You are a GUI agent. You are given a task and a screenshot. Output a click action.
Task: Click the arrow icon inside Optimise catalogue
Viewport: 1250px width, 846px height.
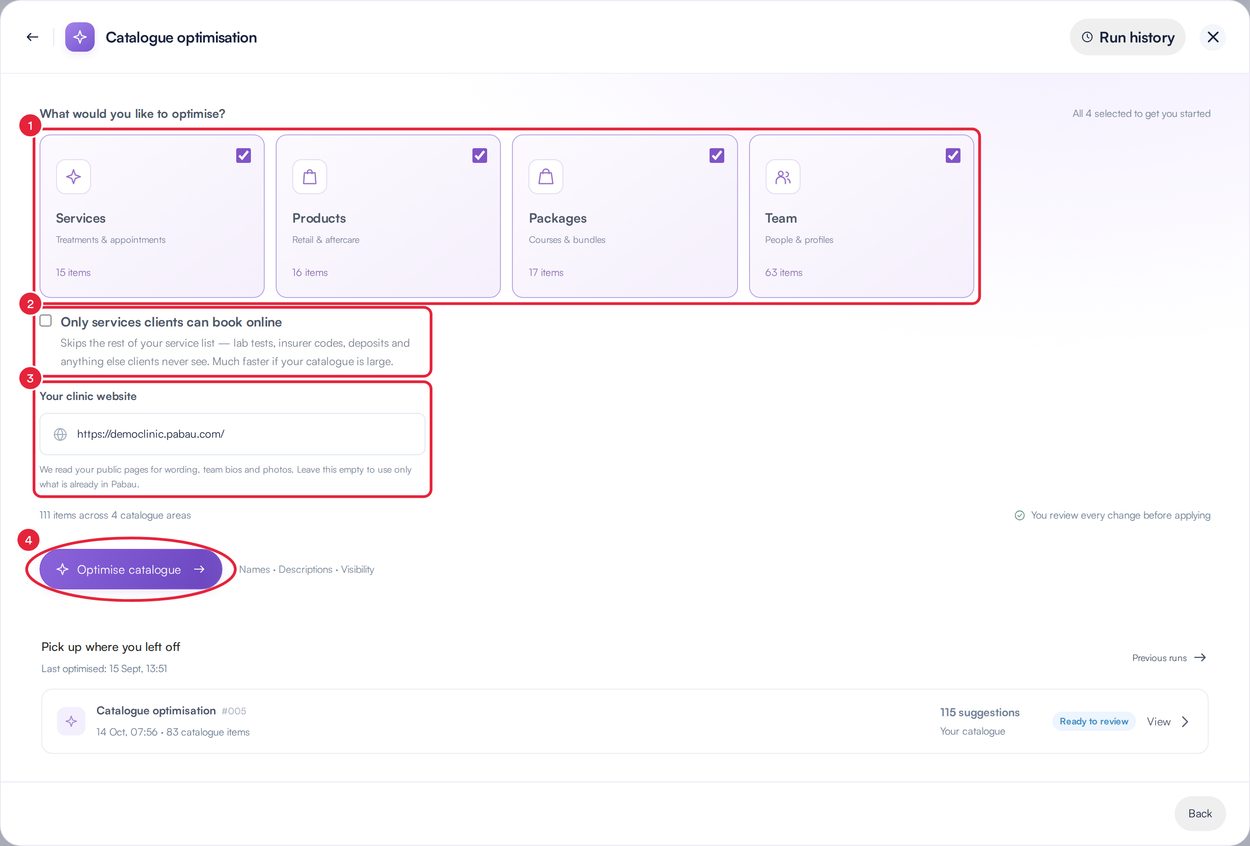[199, 569]
